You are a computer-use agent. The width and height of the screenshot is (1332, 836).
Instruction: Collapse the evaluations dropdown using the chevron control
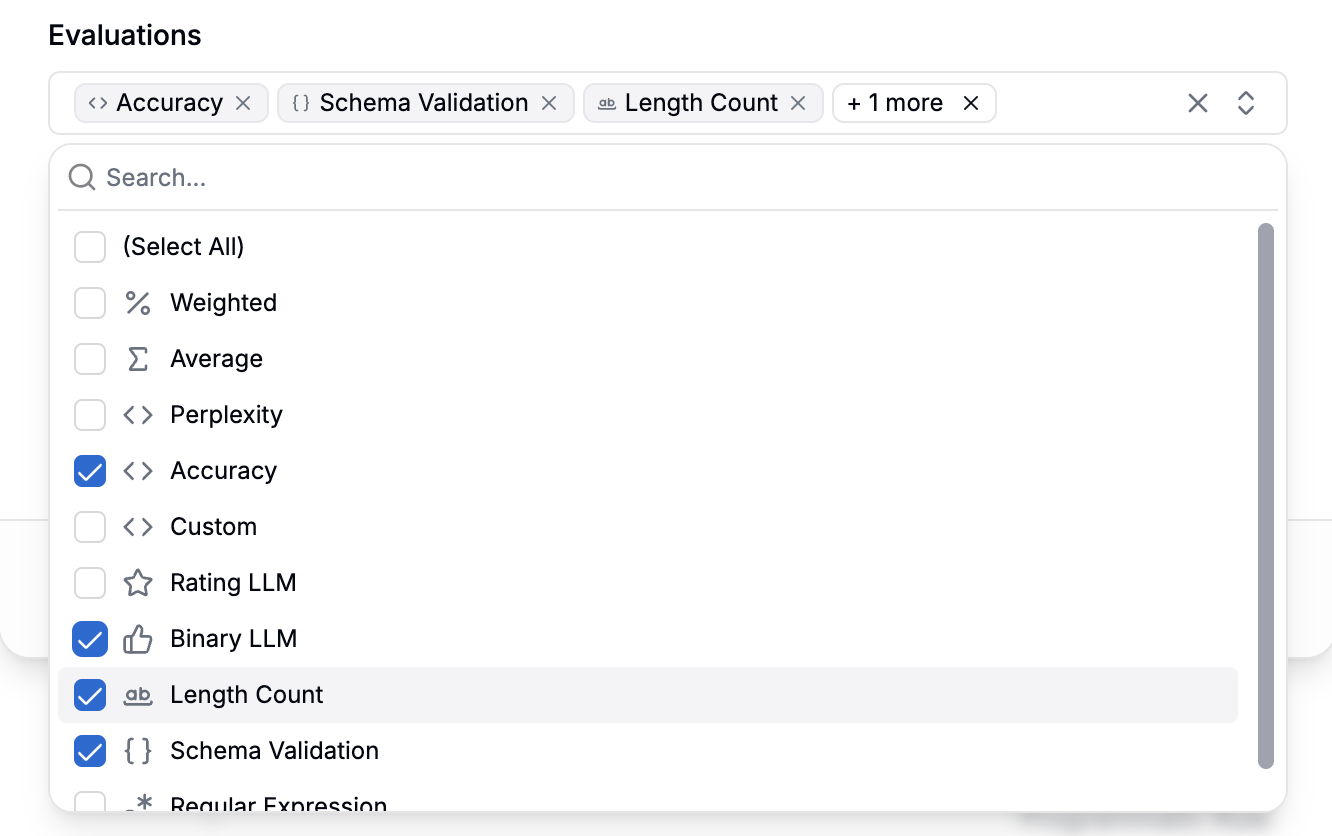tap(1247, 103)
